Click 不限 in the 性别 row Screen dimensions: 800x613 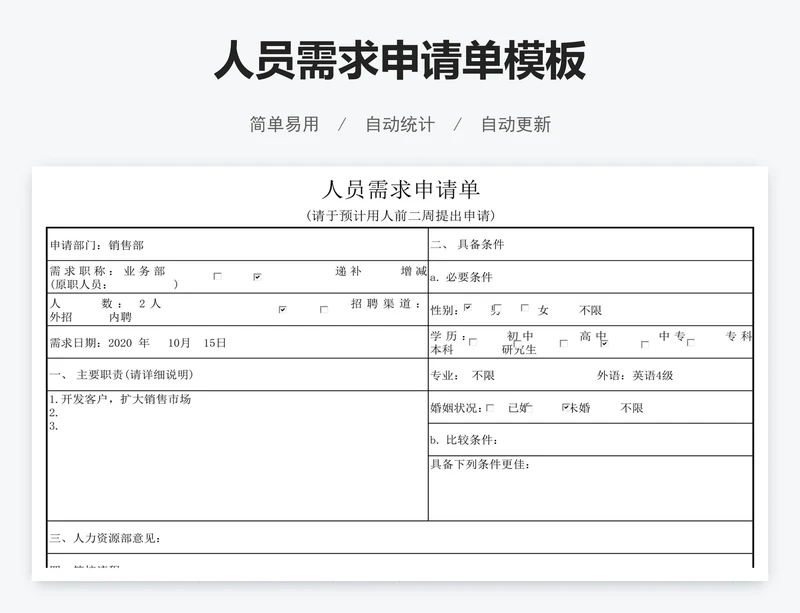coord(590,310)
